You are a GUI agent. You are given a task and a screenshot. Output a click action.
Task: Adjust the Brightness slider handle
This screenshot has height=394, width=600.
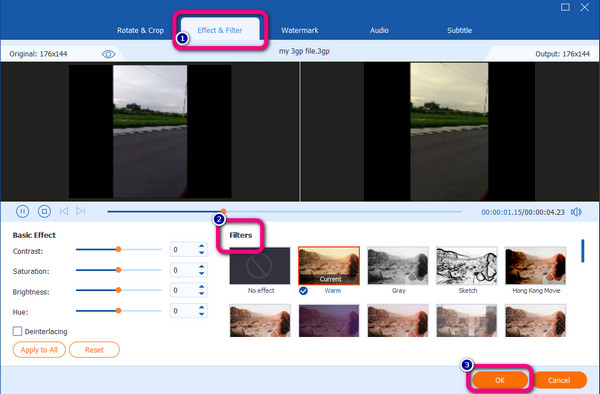tap(119, 290)
